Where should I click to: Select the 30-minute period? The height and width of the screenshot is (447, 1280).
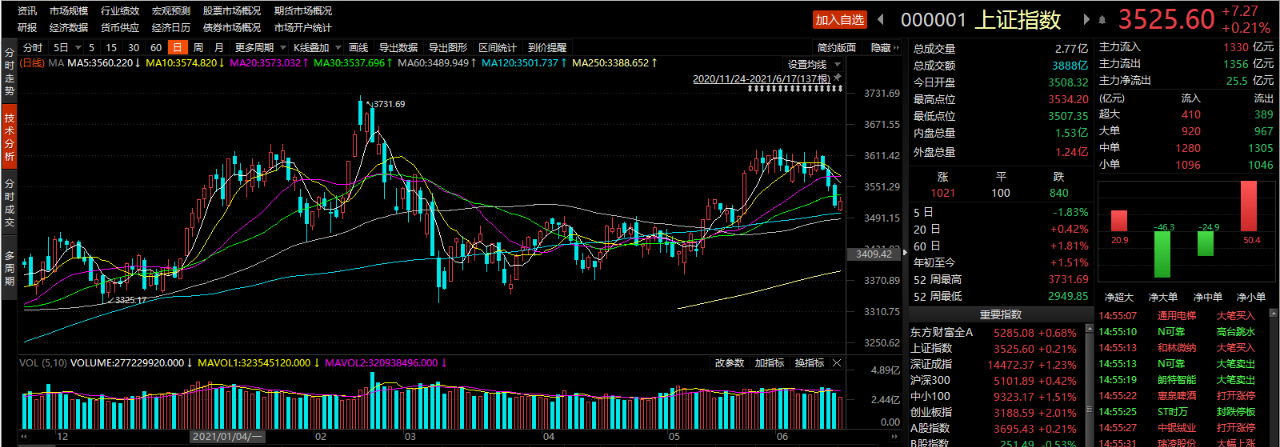pos(134,47)
